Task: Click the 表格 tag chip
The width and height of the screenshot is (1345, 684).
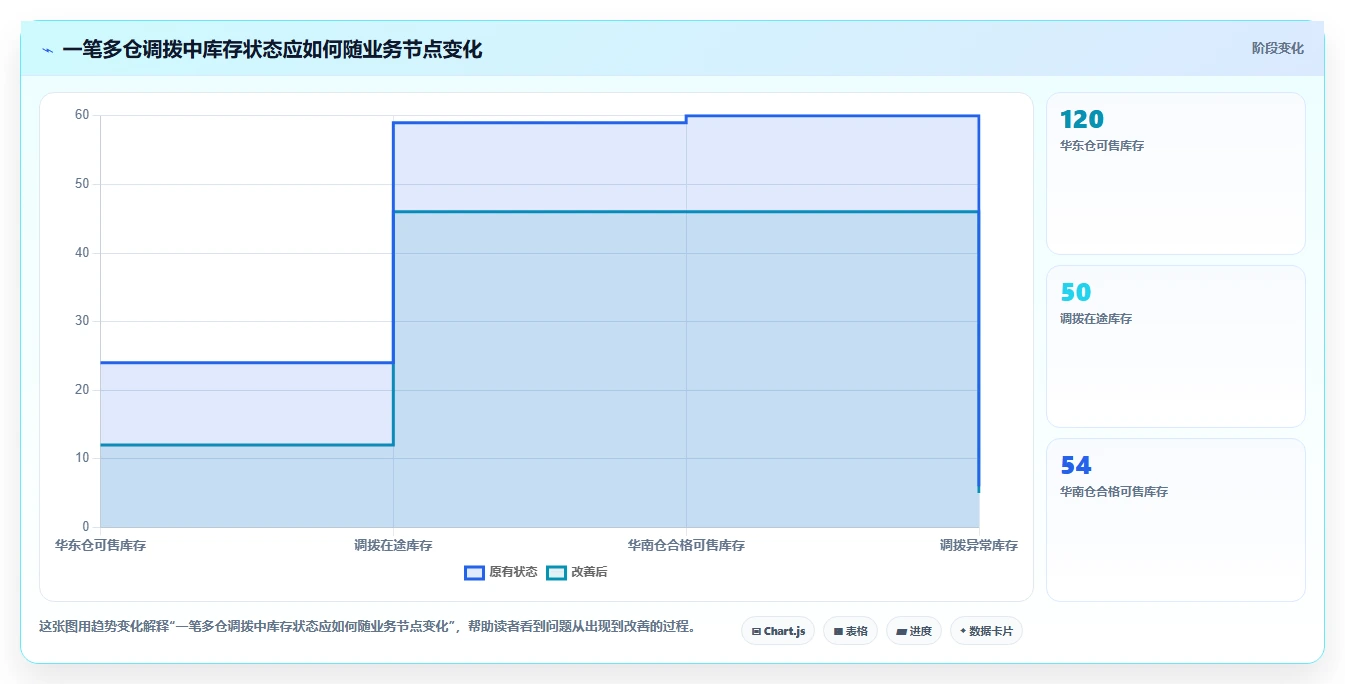Action: point(850,631)
